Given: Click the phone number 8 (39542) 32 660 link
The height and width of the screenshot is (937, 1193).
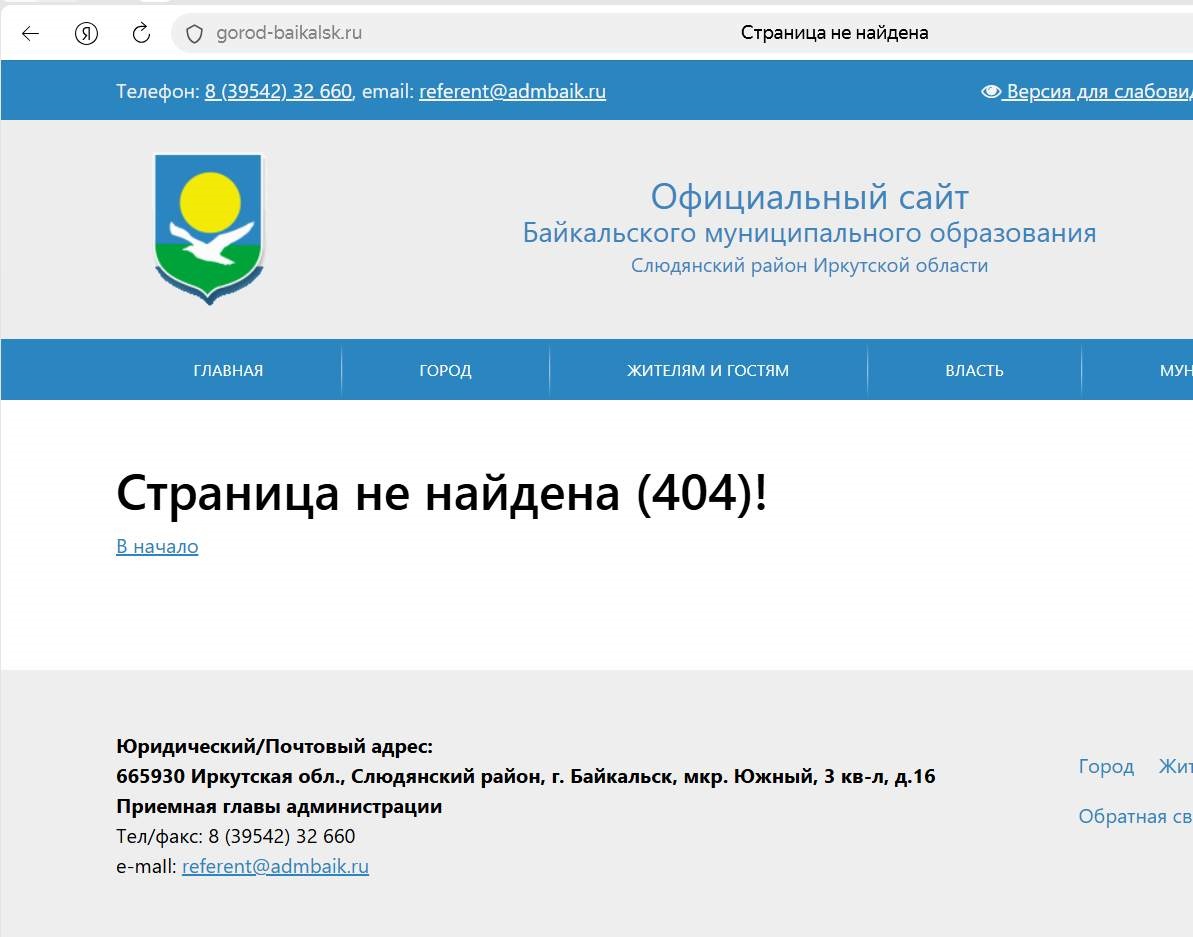Looking at the screenshot, I should coord(278,92).
